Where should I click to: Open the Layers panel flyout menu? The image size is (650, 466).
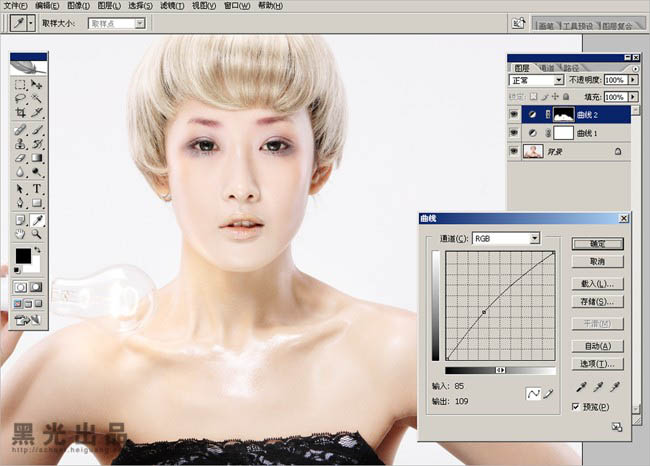[635, 68]
